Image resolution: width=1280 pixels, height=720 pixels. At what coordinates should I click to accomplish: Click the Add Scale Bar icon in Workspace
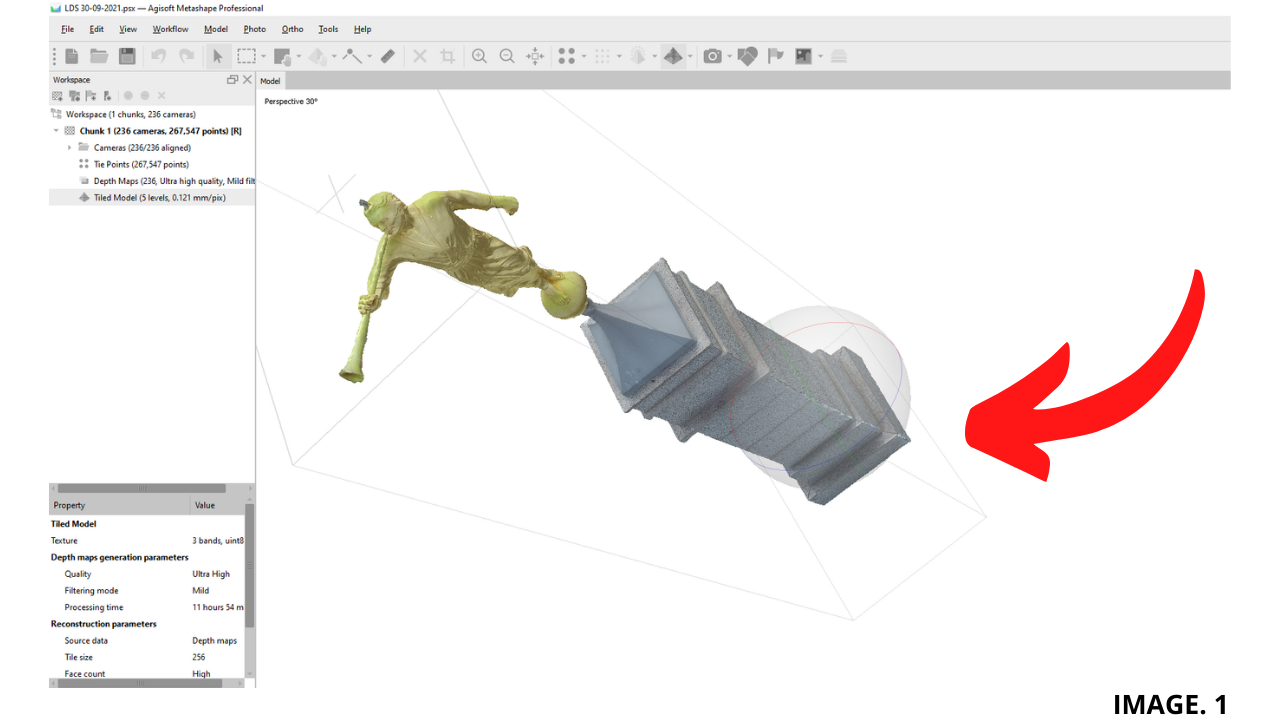point(107,96)
